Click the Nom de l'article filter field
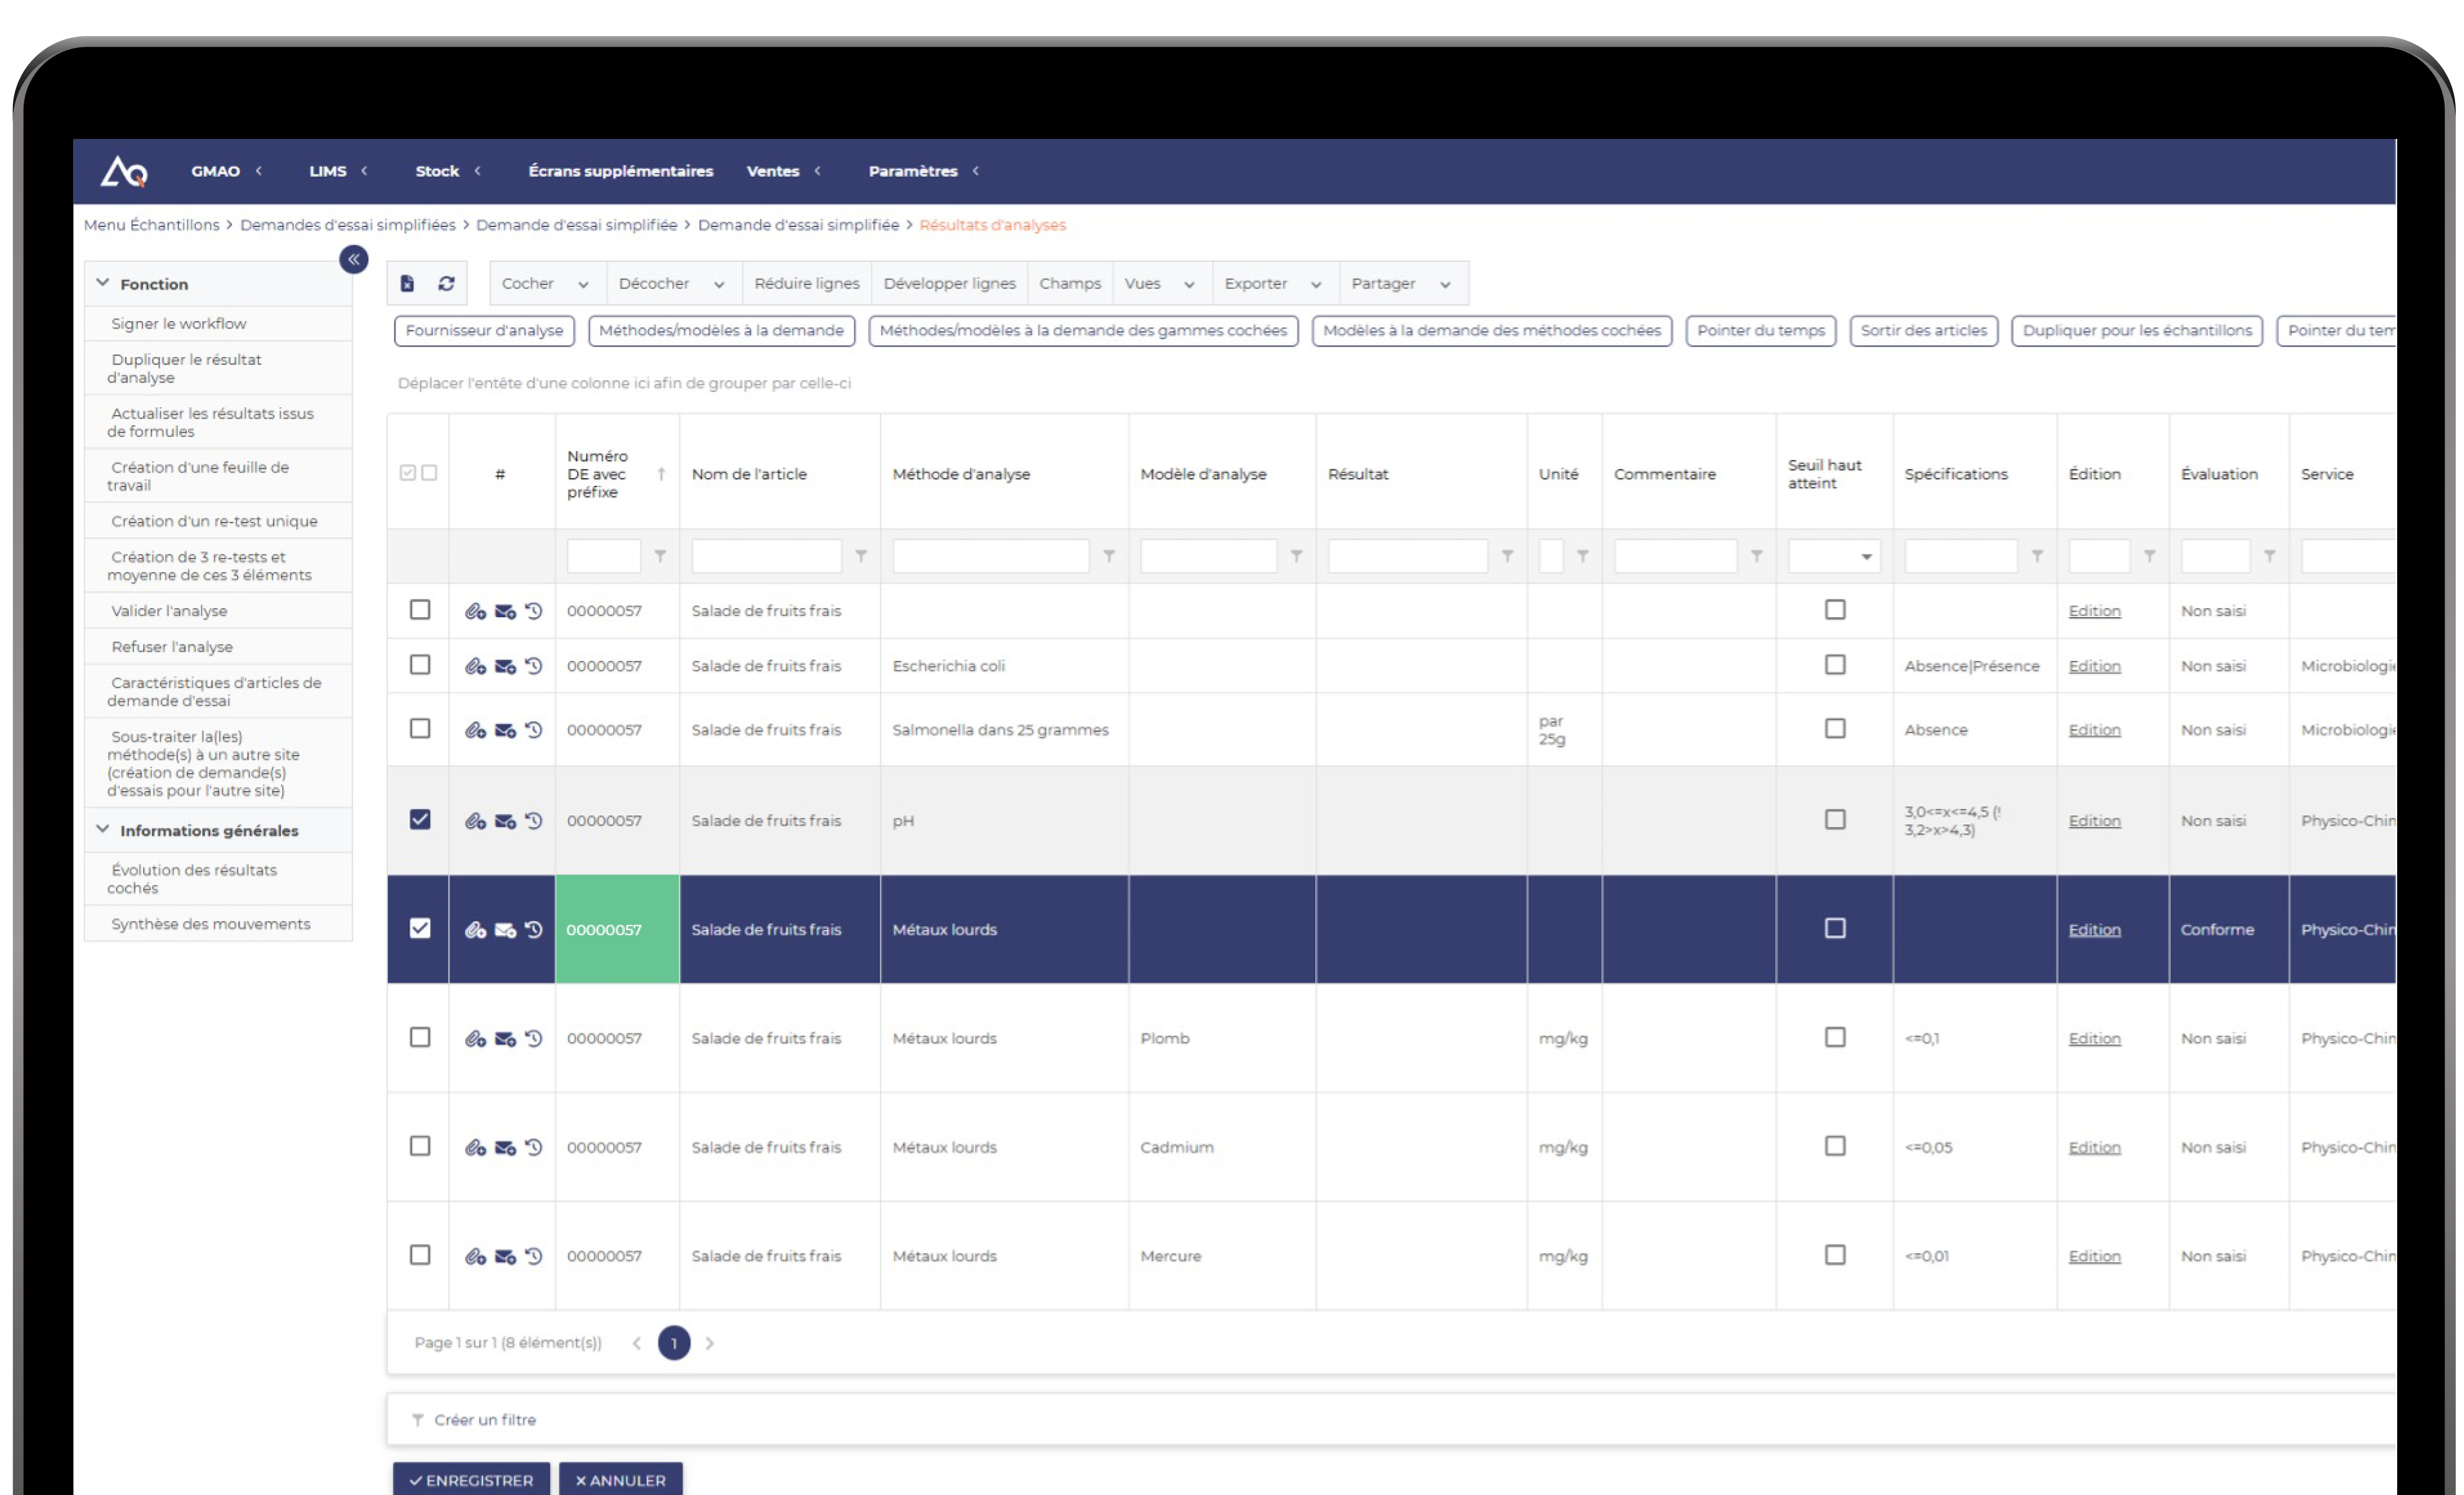2464x1495 pixels. tap(766, 557)
